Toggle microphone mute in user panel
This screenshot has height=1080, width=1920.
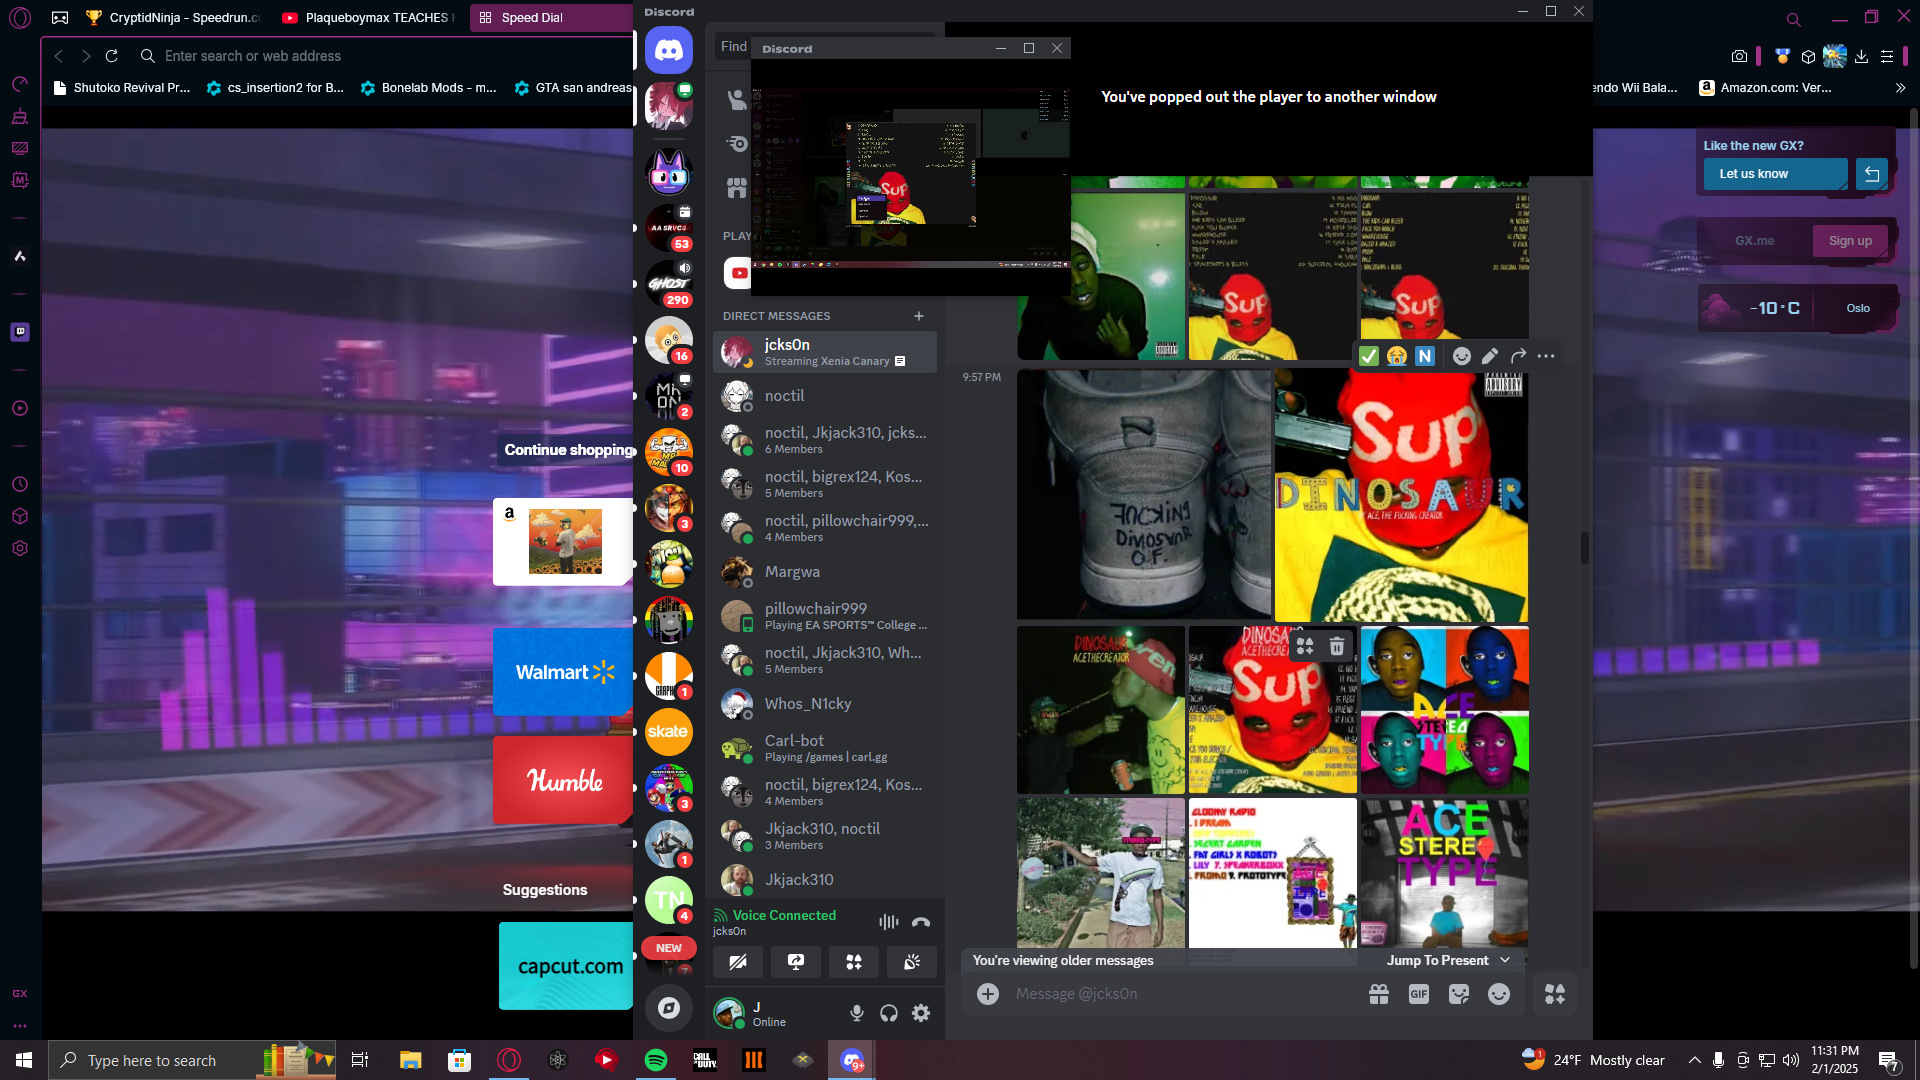pyautogui.click(x=857, y=1013)
